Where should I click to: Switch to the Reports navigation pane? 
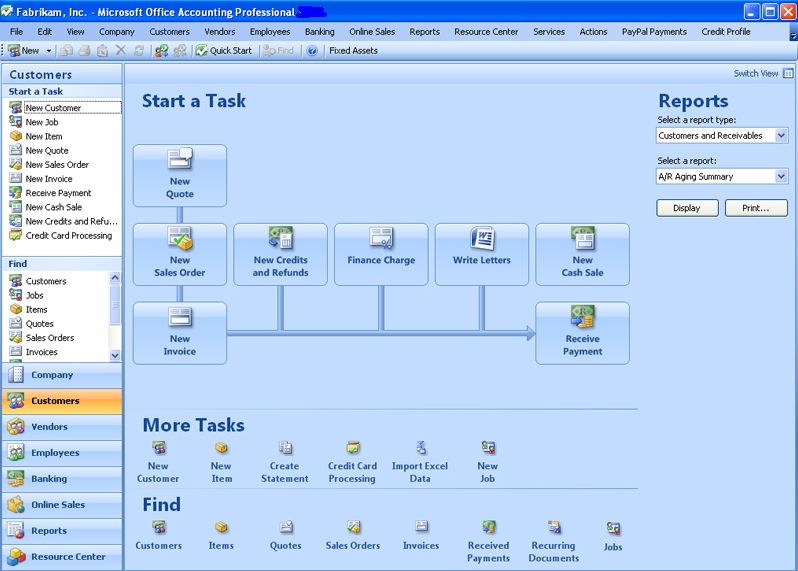[62, 530]
